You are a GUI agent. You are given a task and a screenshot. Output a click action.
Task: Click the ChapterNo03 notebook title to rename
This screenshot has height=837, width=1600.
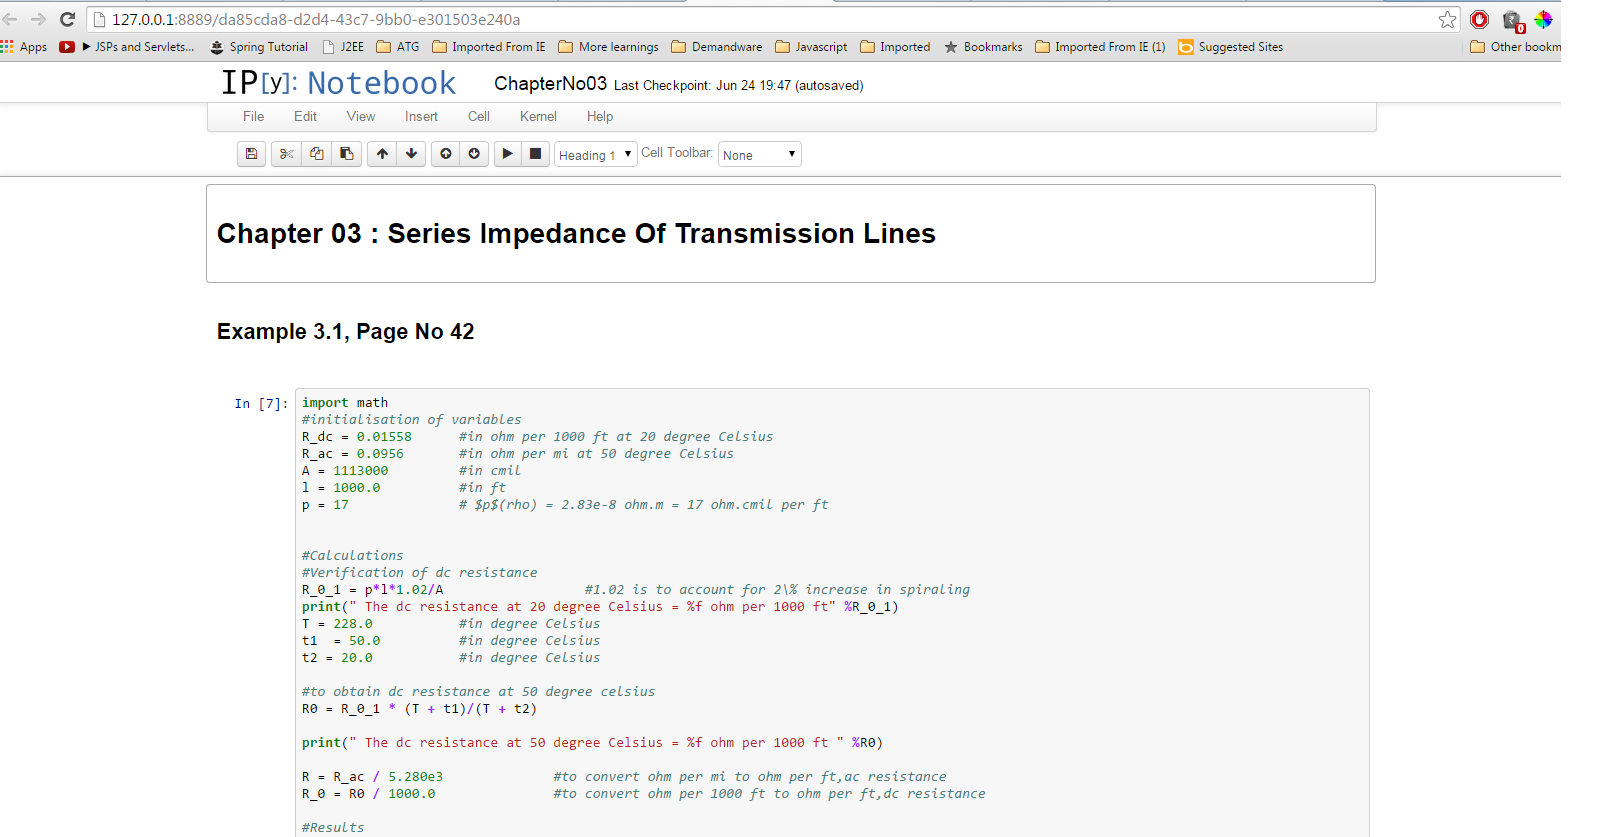click(550, 84)
